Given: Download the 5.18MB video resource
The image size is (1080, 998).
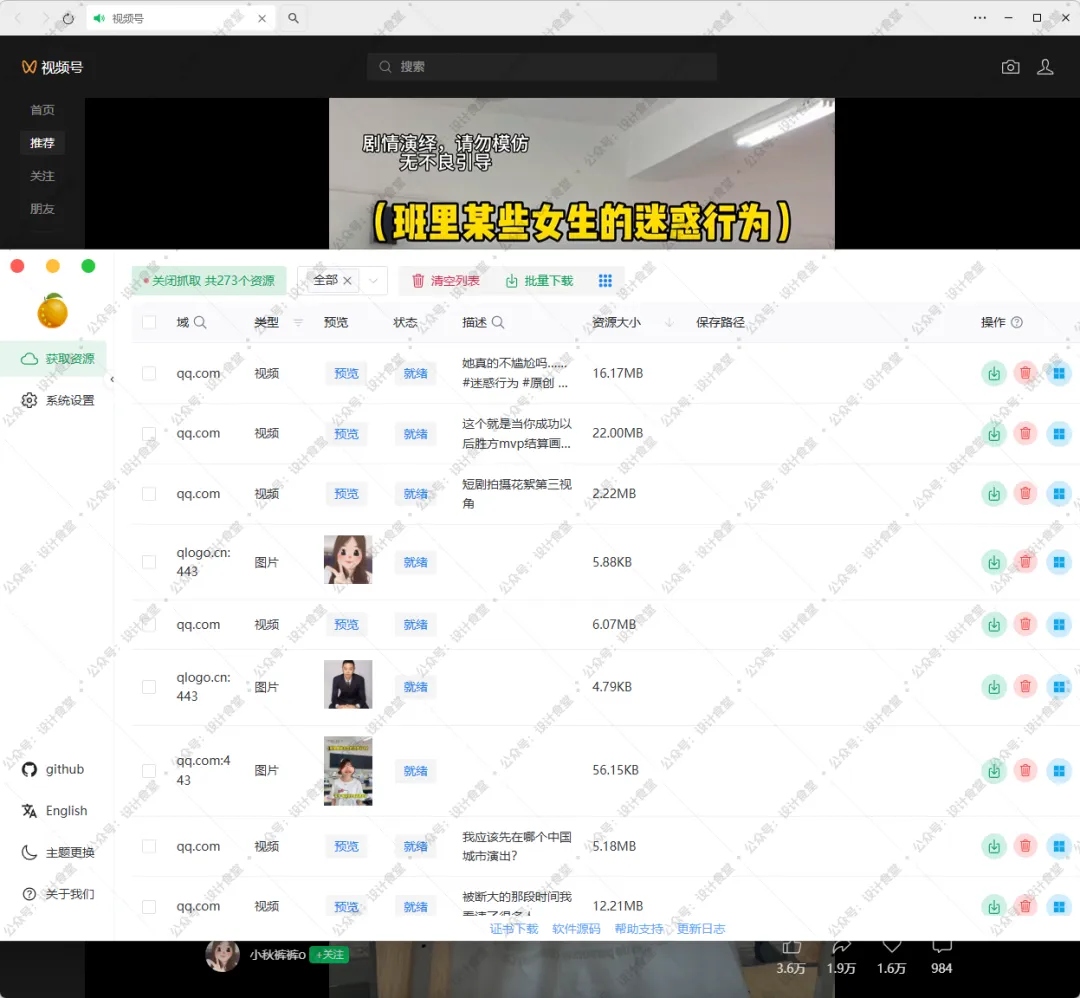Looking at the screenshot, I should point(994,846).
